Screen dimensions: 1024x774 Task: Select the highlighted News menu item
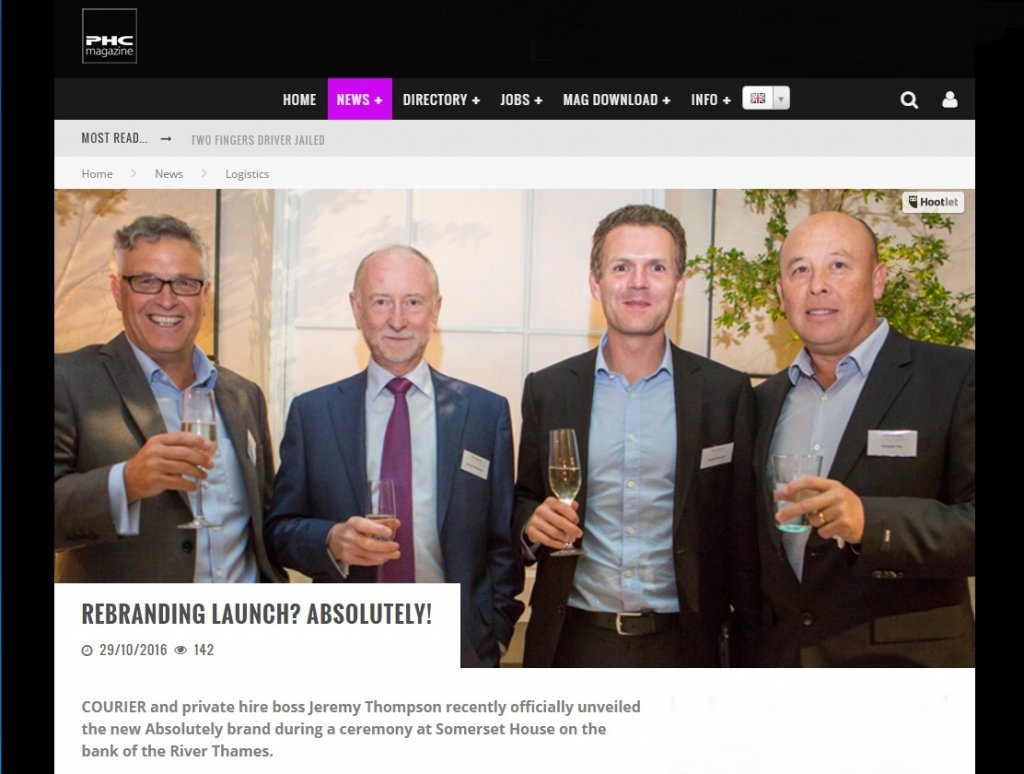[359, 99]
